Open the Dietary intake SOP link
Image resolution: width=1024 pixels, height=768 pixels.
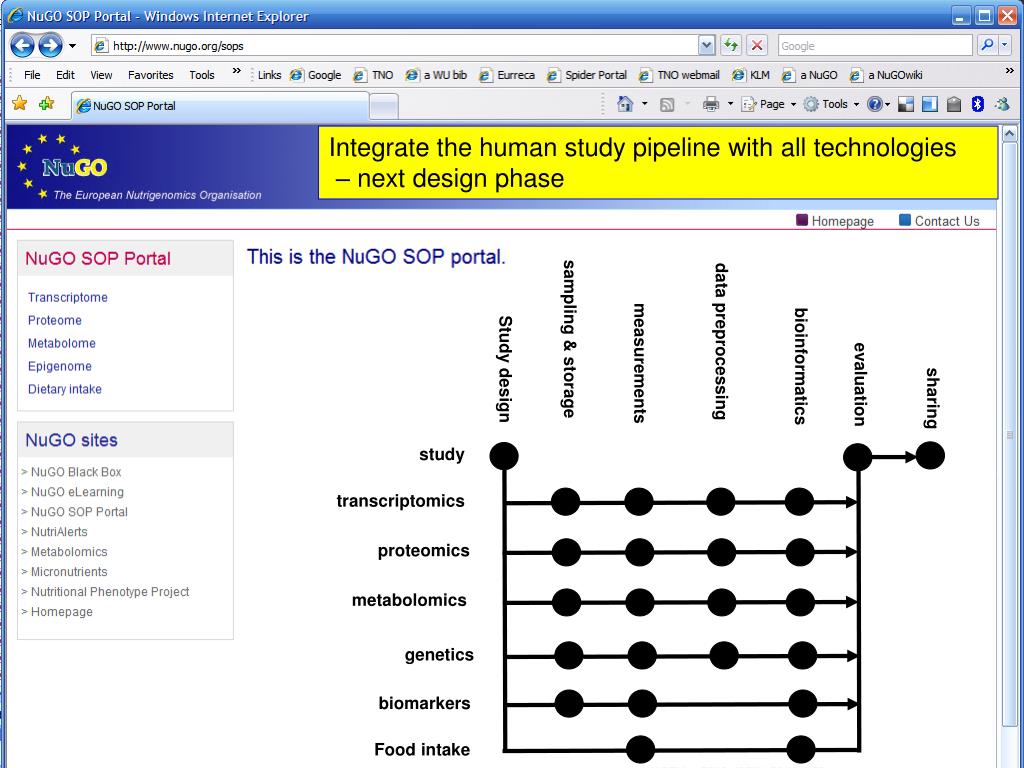tap(65, 389)
